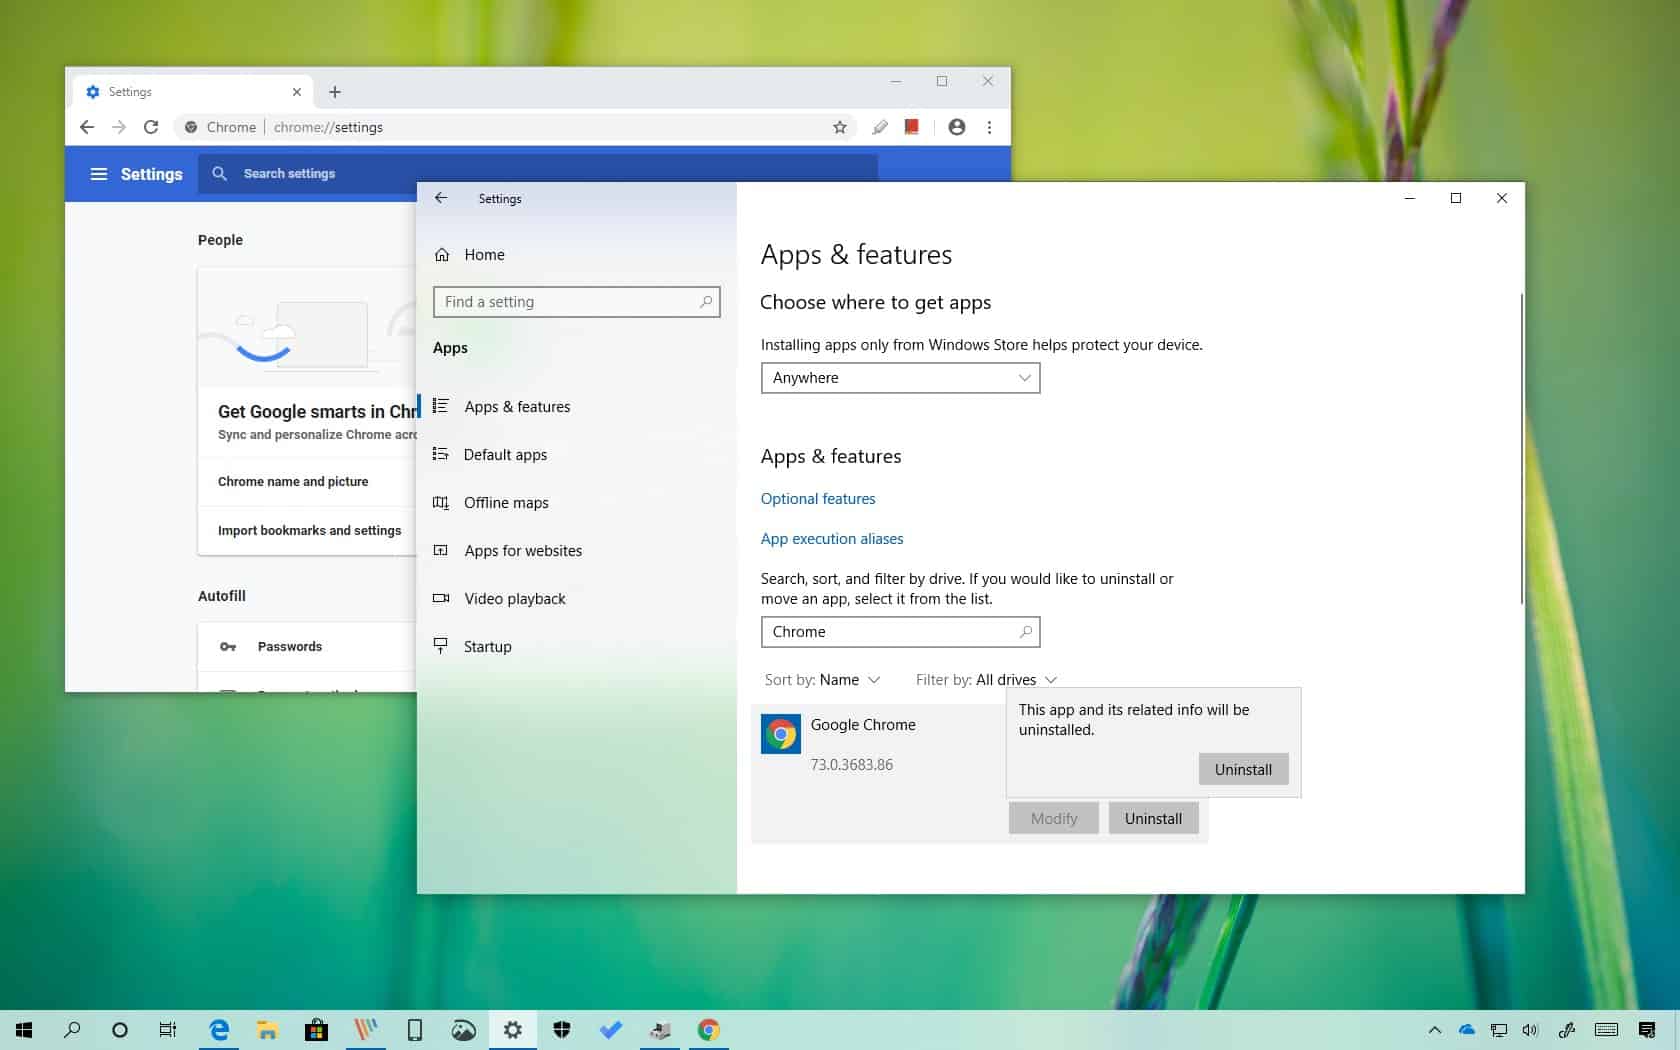Open the Photos app on taskbar

(464, 1030)
